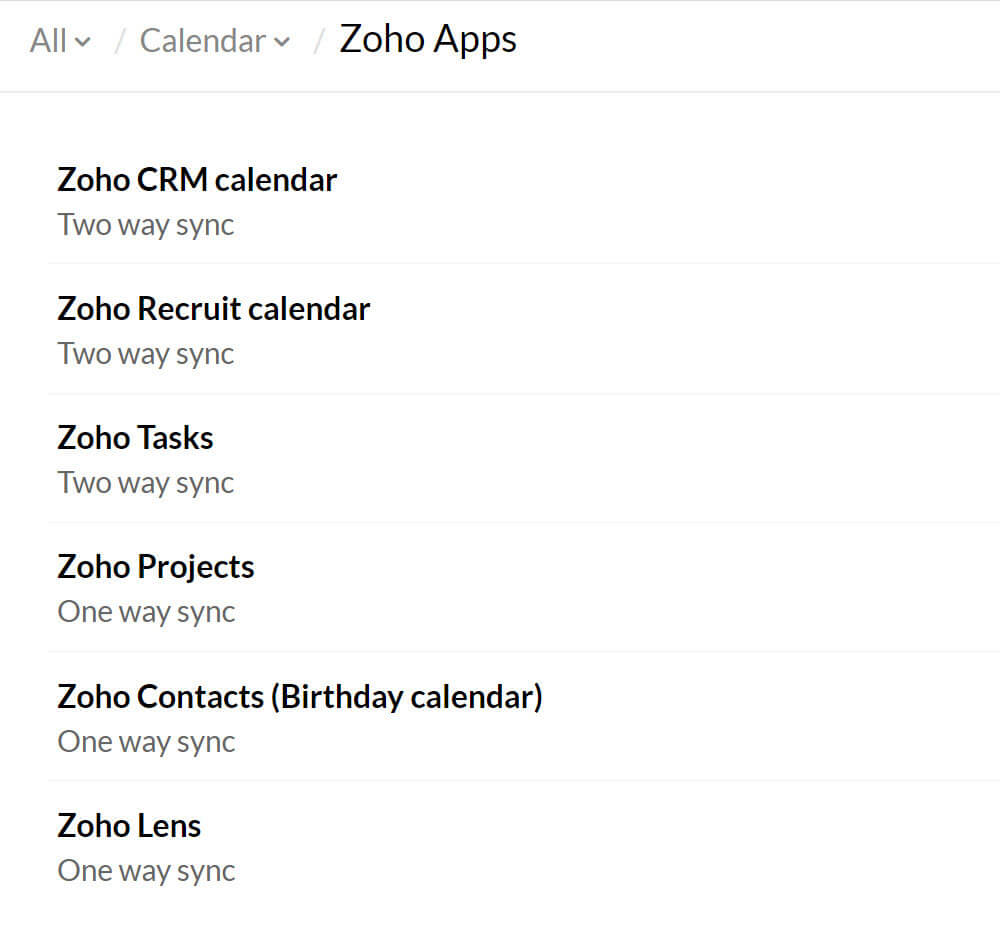
Task: Click the slash separator before Zoho Apps
Action: [320, 42]
